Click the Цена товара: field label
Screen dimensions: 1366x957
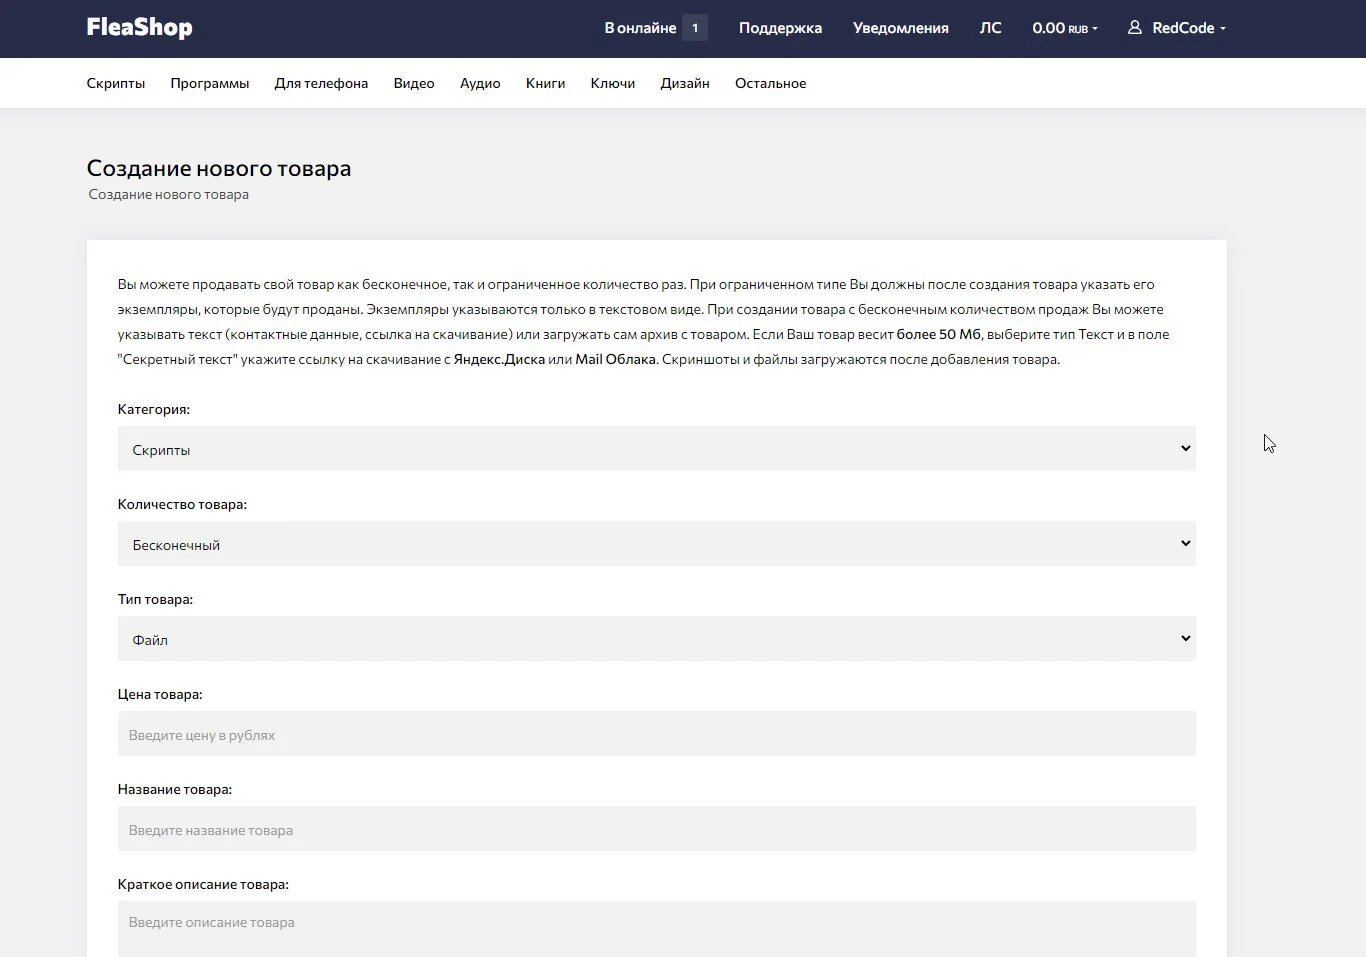pos(160,694)
